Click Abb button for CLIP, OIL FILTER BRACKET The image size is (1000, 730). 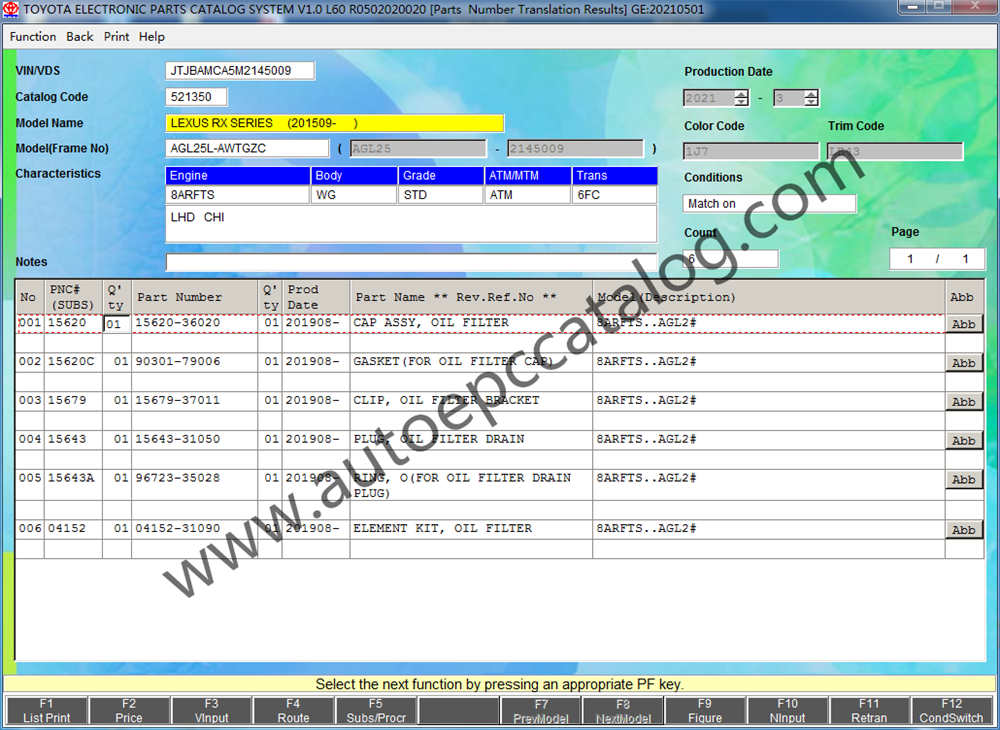pyautogui.click(x=964, y=402)
